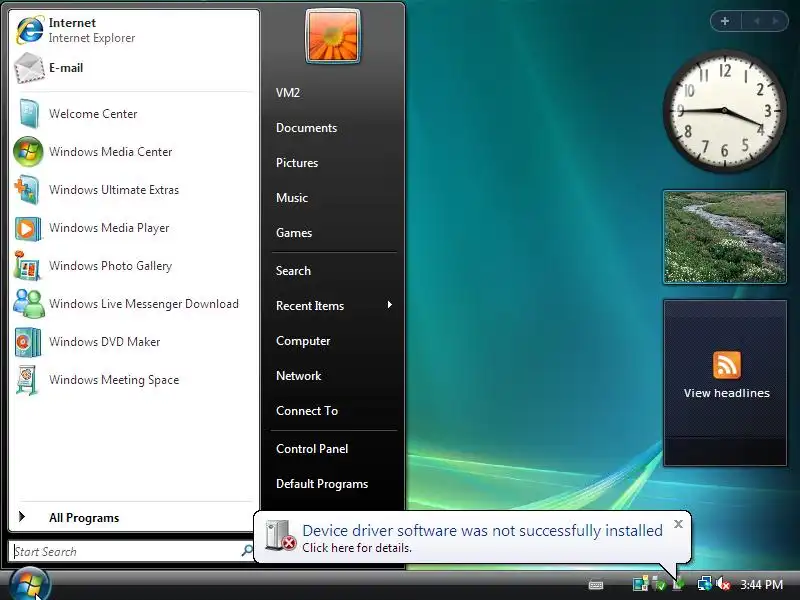
Task: Open the Pictures folder
Action: tap(297, 163)
